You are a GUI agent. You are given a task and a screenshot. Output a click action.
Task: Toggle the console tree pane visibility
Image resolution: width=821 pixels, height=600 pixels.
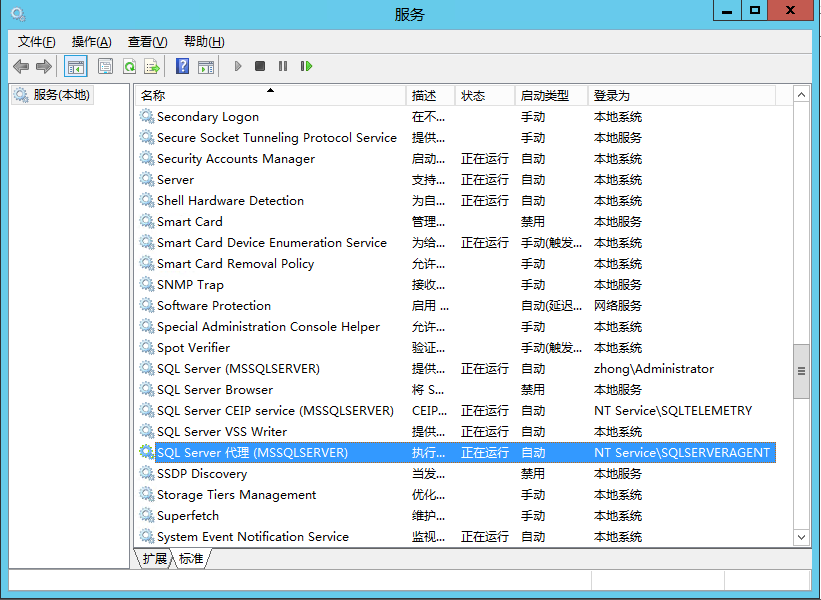(x=76, y=66)
